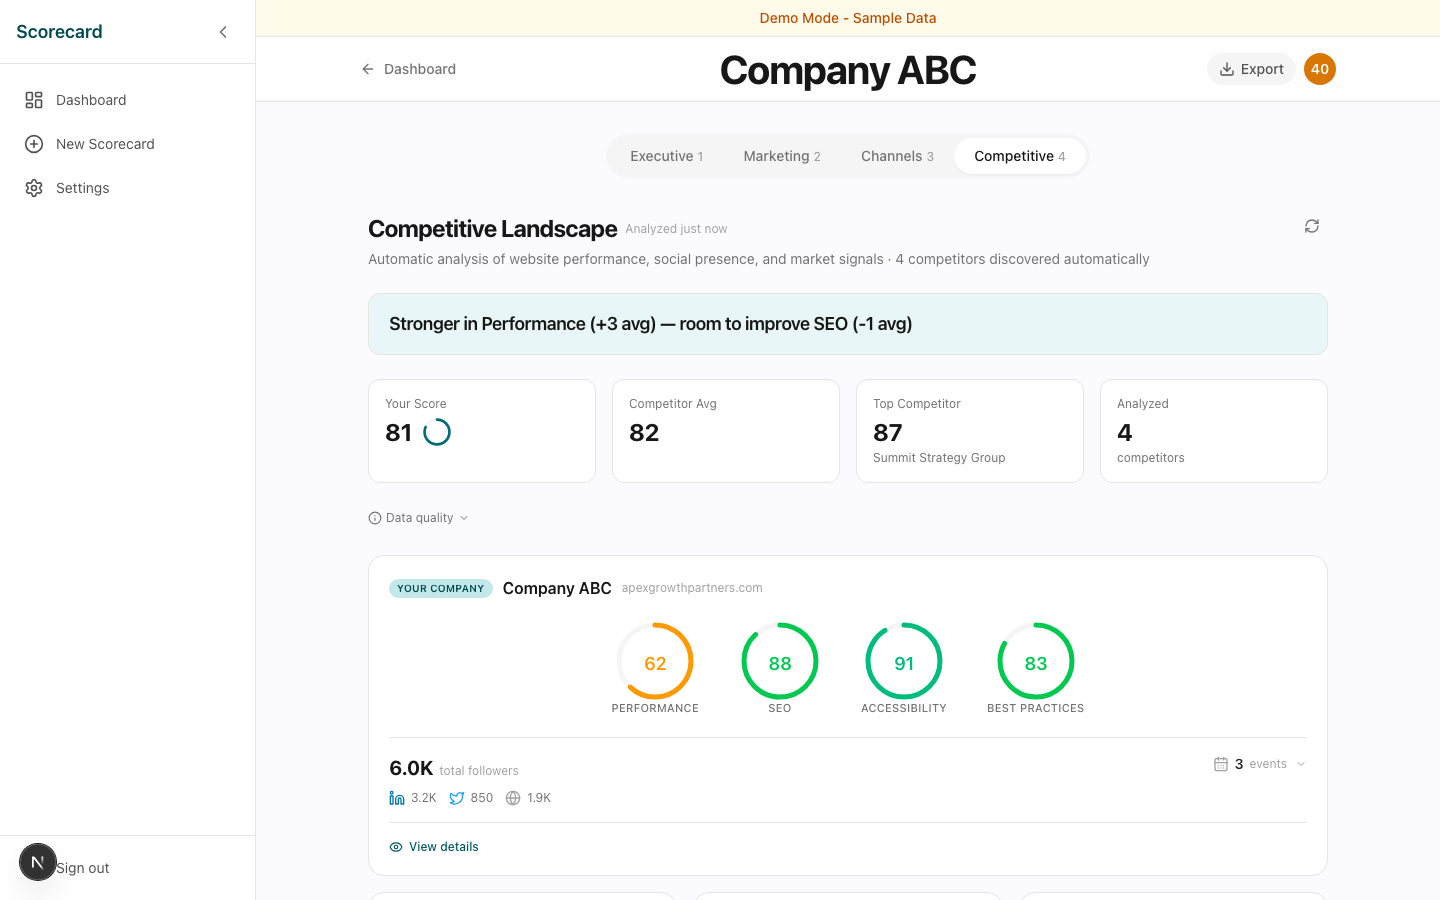Click the Data quality info icon
1440x900 pixels.
pos(375,518)
